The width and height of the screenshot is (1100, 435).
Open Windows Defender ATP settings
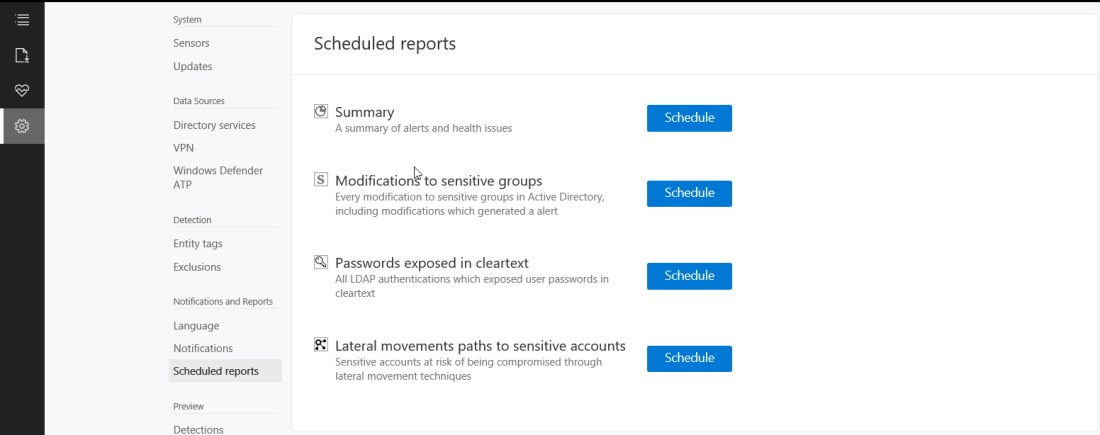point(218,177)
